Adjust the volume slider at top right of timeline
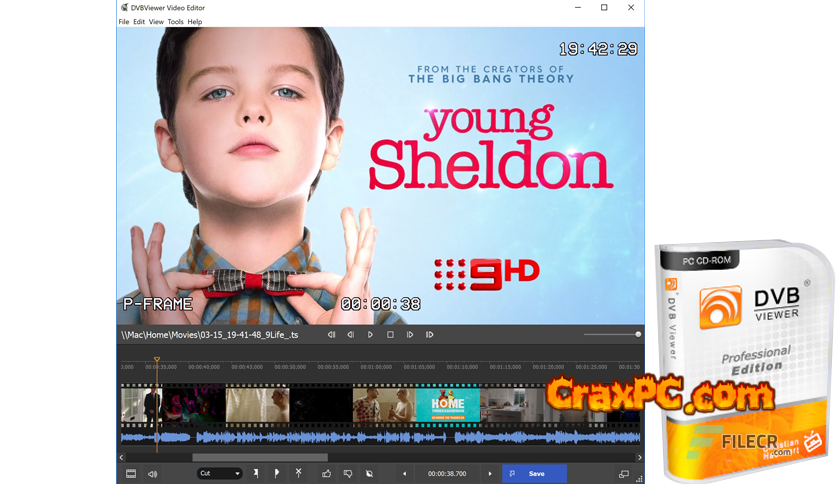 pyautogui.click(x=612, y=334)
